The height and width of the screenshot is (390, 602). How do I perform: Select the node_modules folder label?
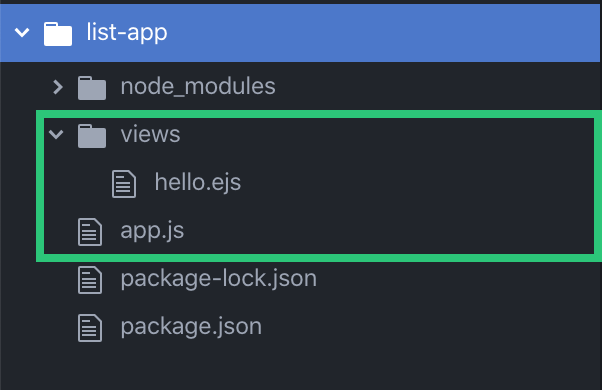[198, 87]
